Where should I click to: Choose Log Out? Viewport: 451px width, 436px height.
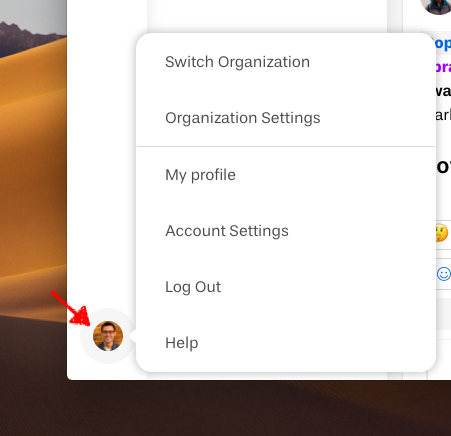click(193, 287)
